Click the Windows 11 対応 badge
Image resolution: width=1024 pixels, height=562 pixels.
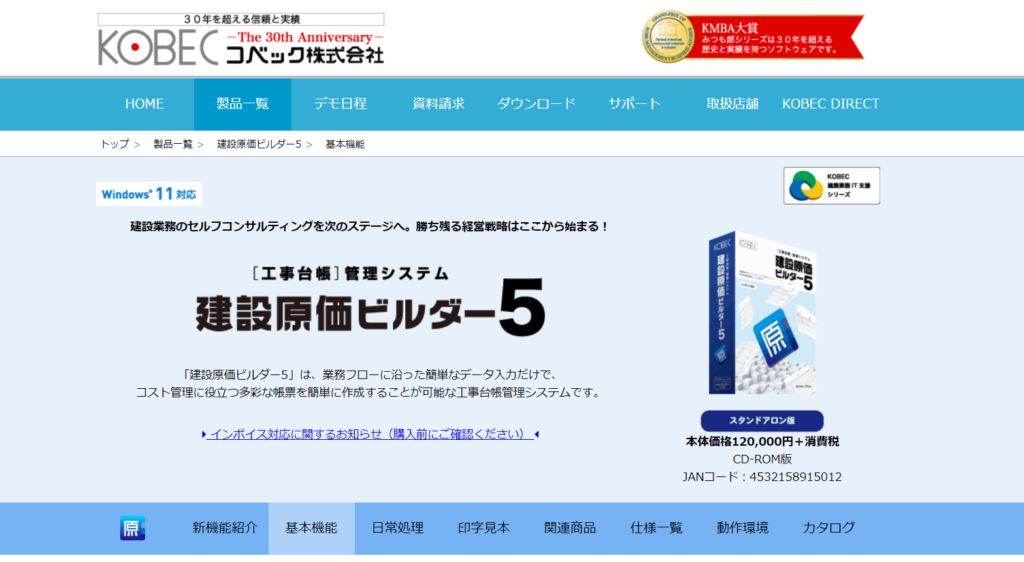tap(149, 194)
